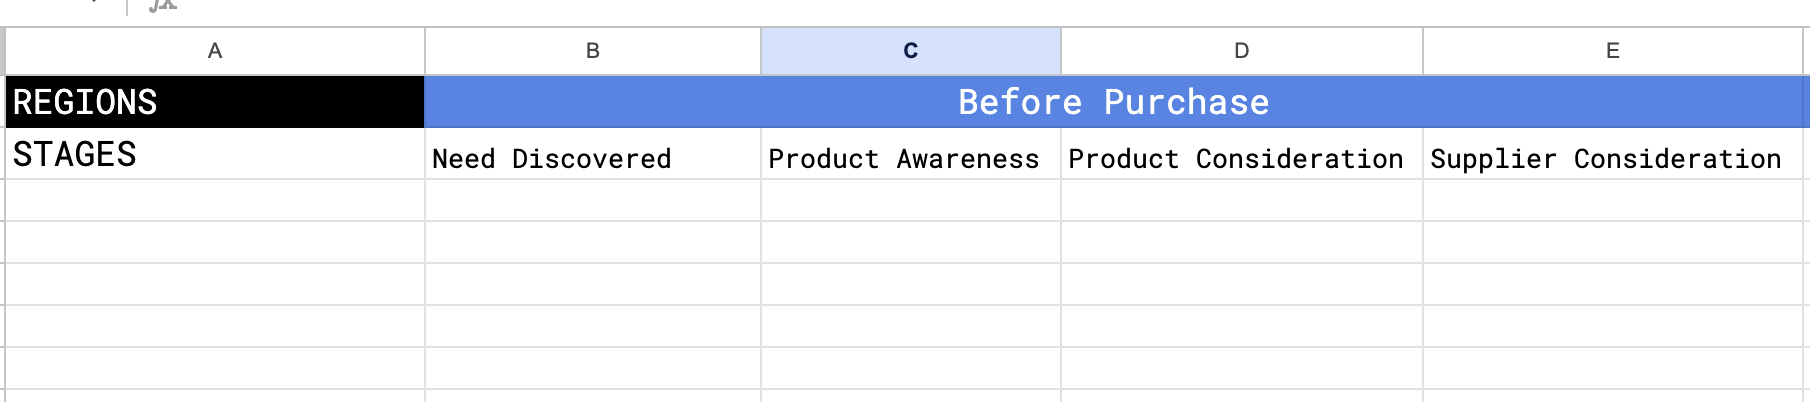Click cell two rows below Need Discovered
Viewport: 1810px width, 402px height.
point(592,242)
